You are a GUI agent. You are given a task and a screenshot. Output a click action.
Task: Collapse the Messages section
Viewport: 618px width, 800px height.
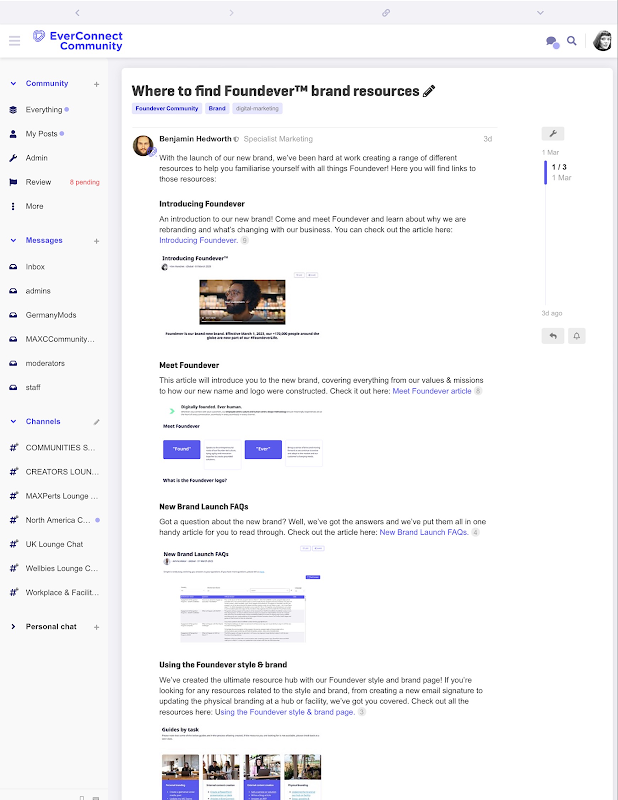click(x=13, y=240)
